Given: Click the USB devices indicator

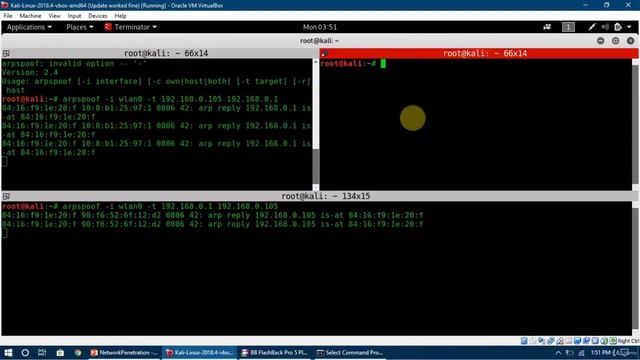Looking at the screenshot, I should click(x=560, y=340).
